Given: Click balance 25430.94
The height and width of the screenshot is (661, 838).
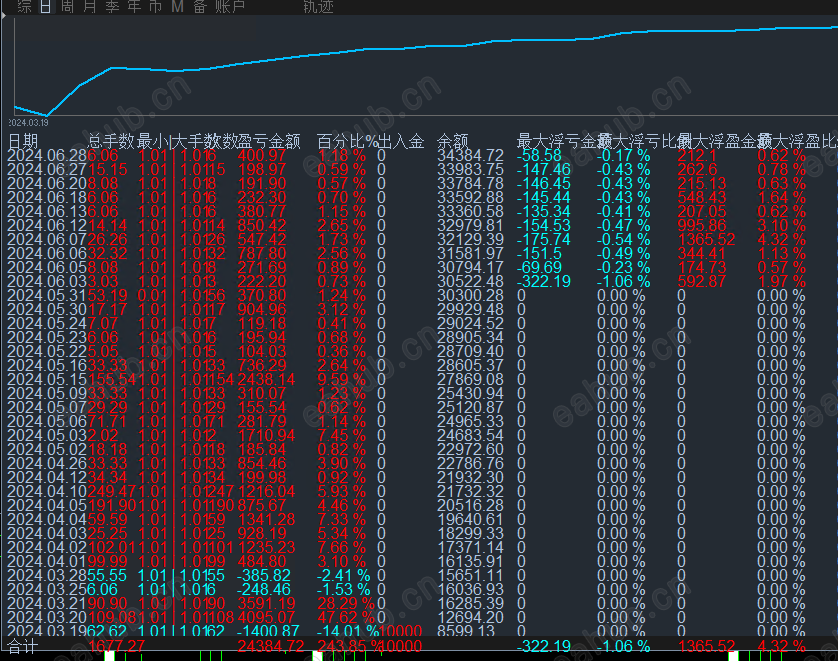Looking at the screenshot, I should tap(470, 393).
